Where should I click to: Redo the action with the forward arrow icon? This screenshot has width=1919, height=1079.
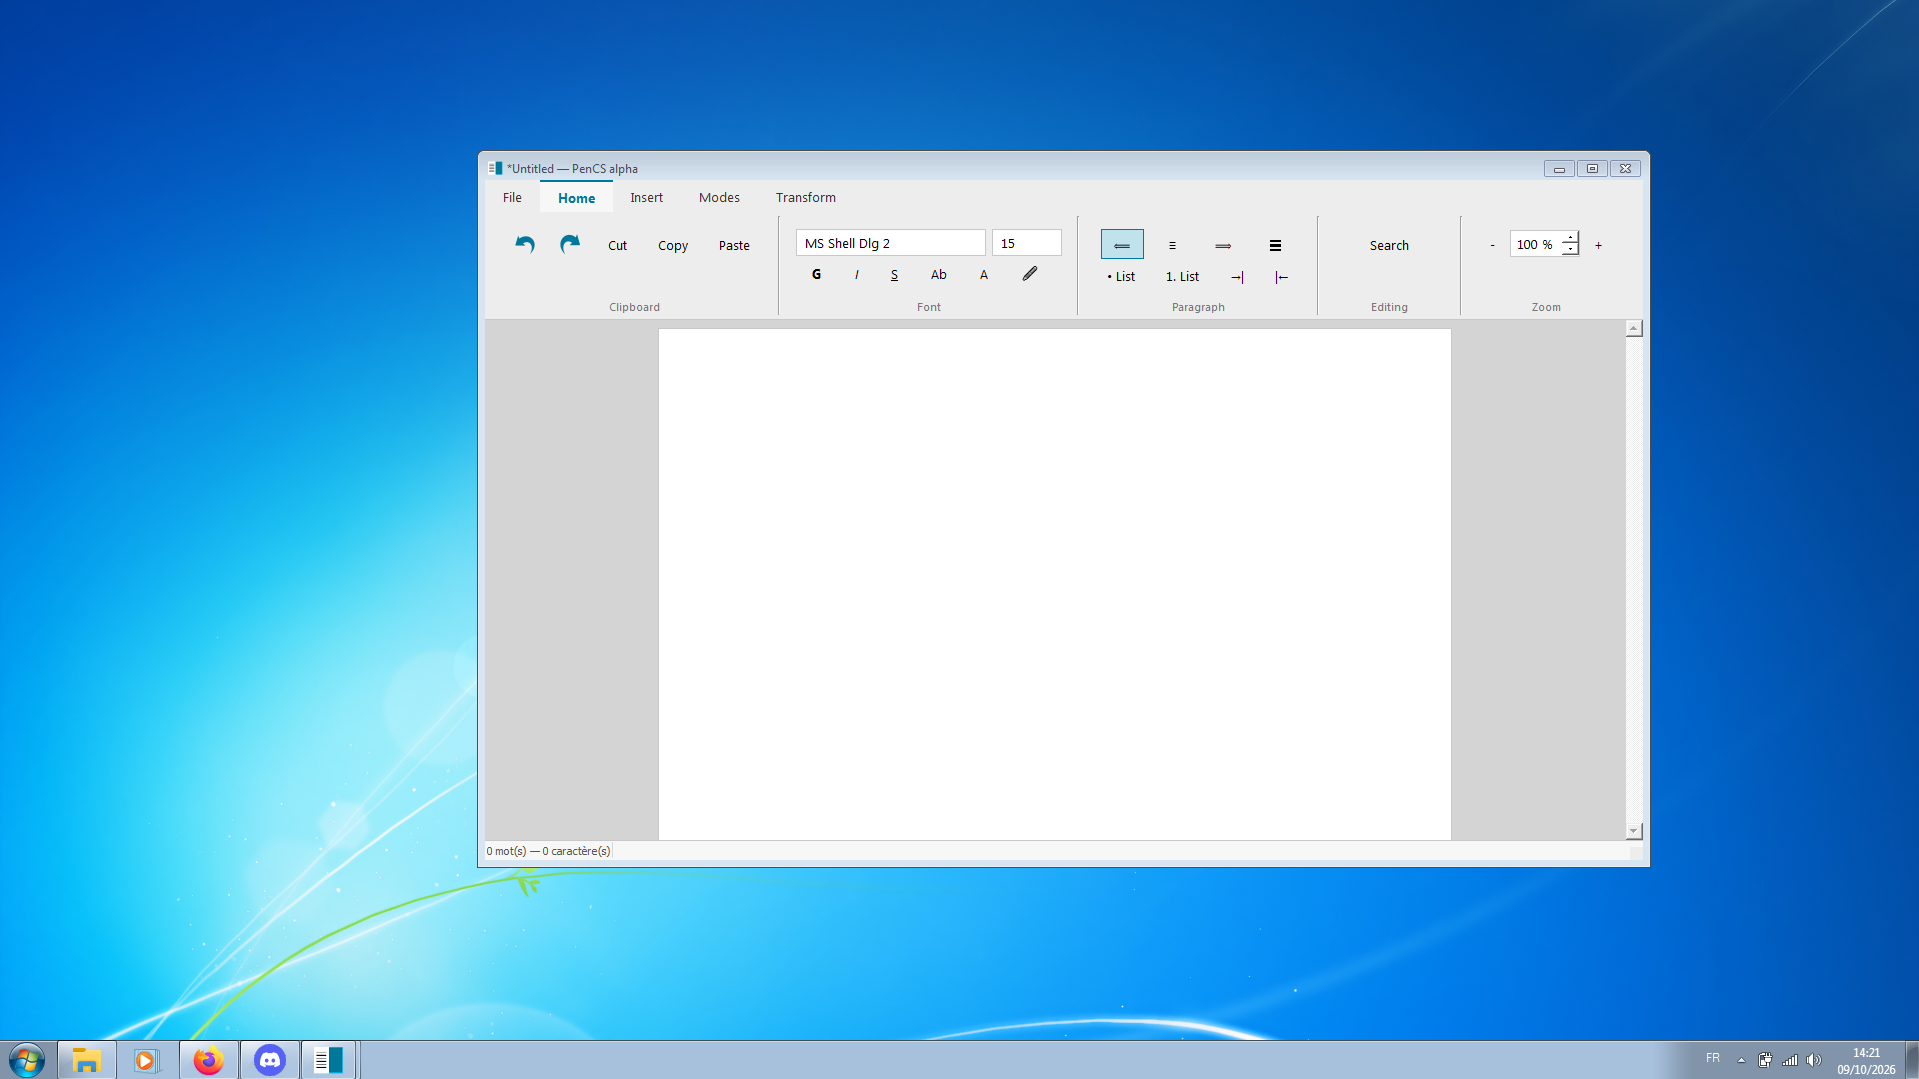tap(570, 245)
